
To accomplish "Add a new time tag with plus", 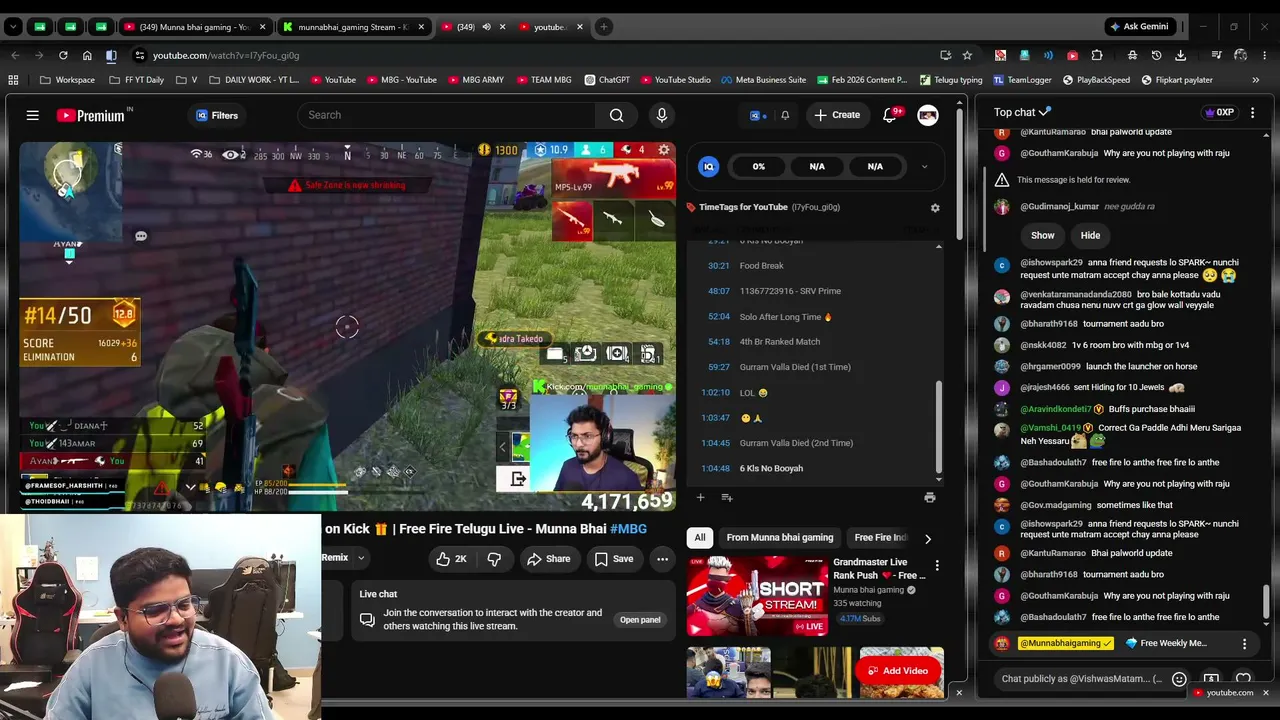I will (700, 497).
